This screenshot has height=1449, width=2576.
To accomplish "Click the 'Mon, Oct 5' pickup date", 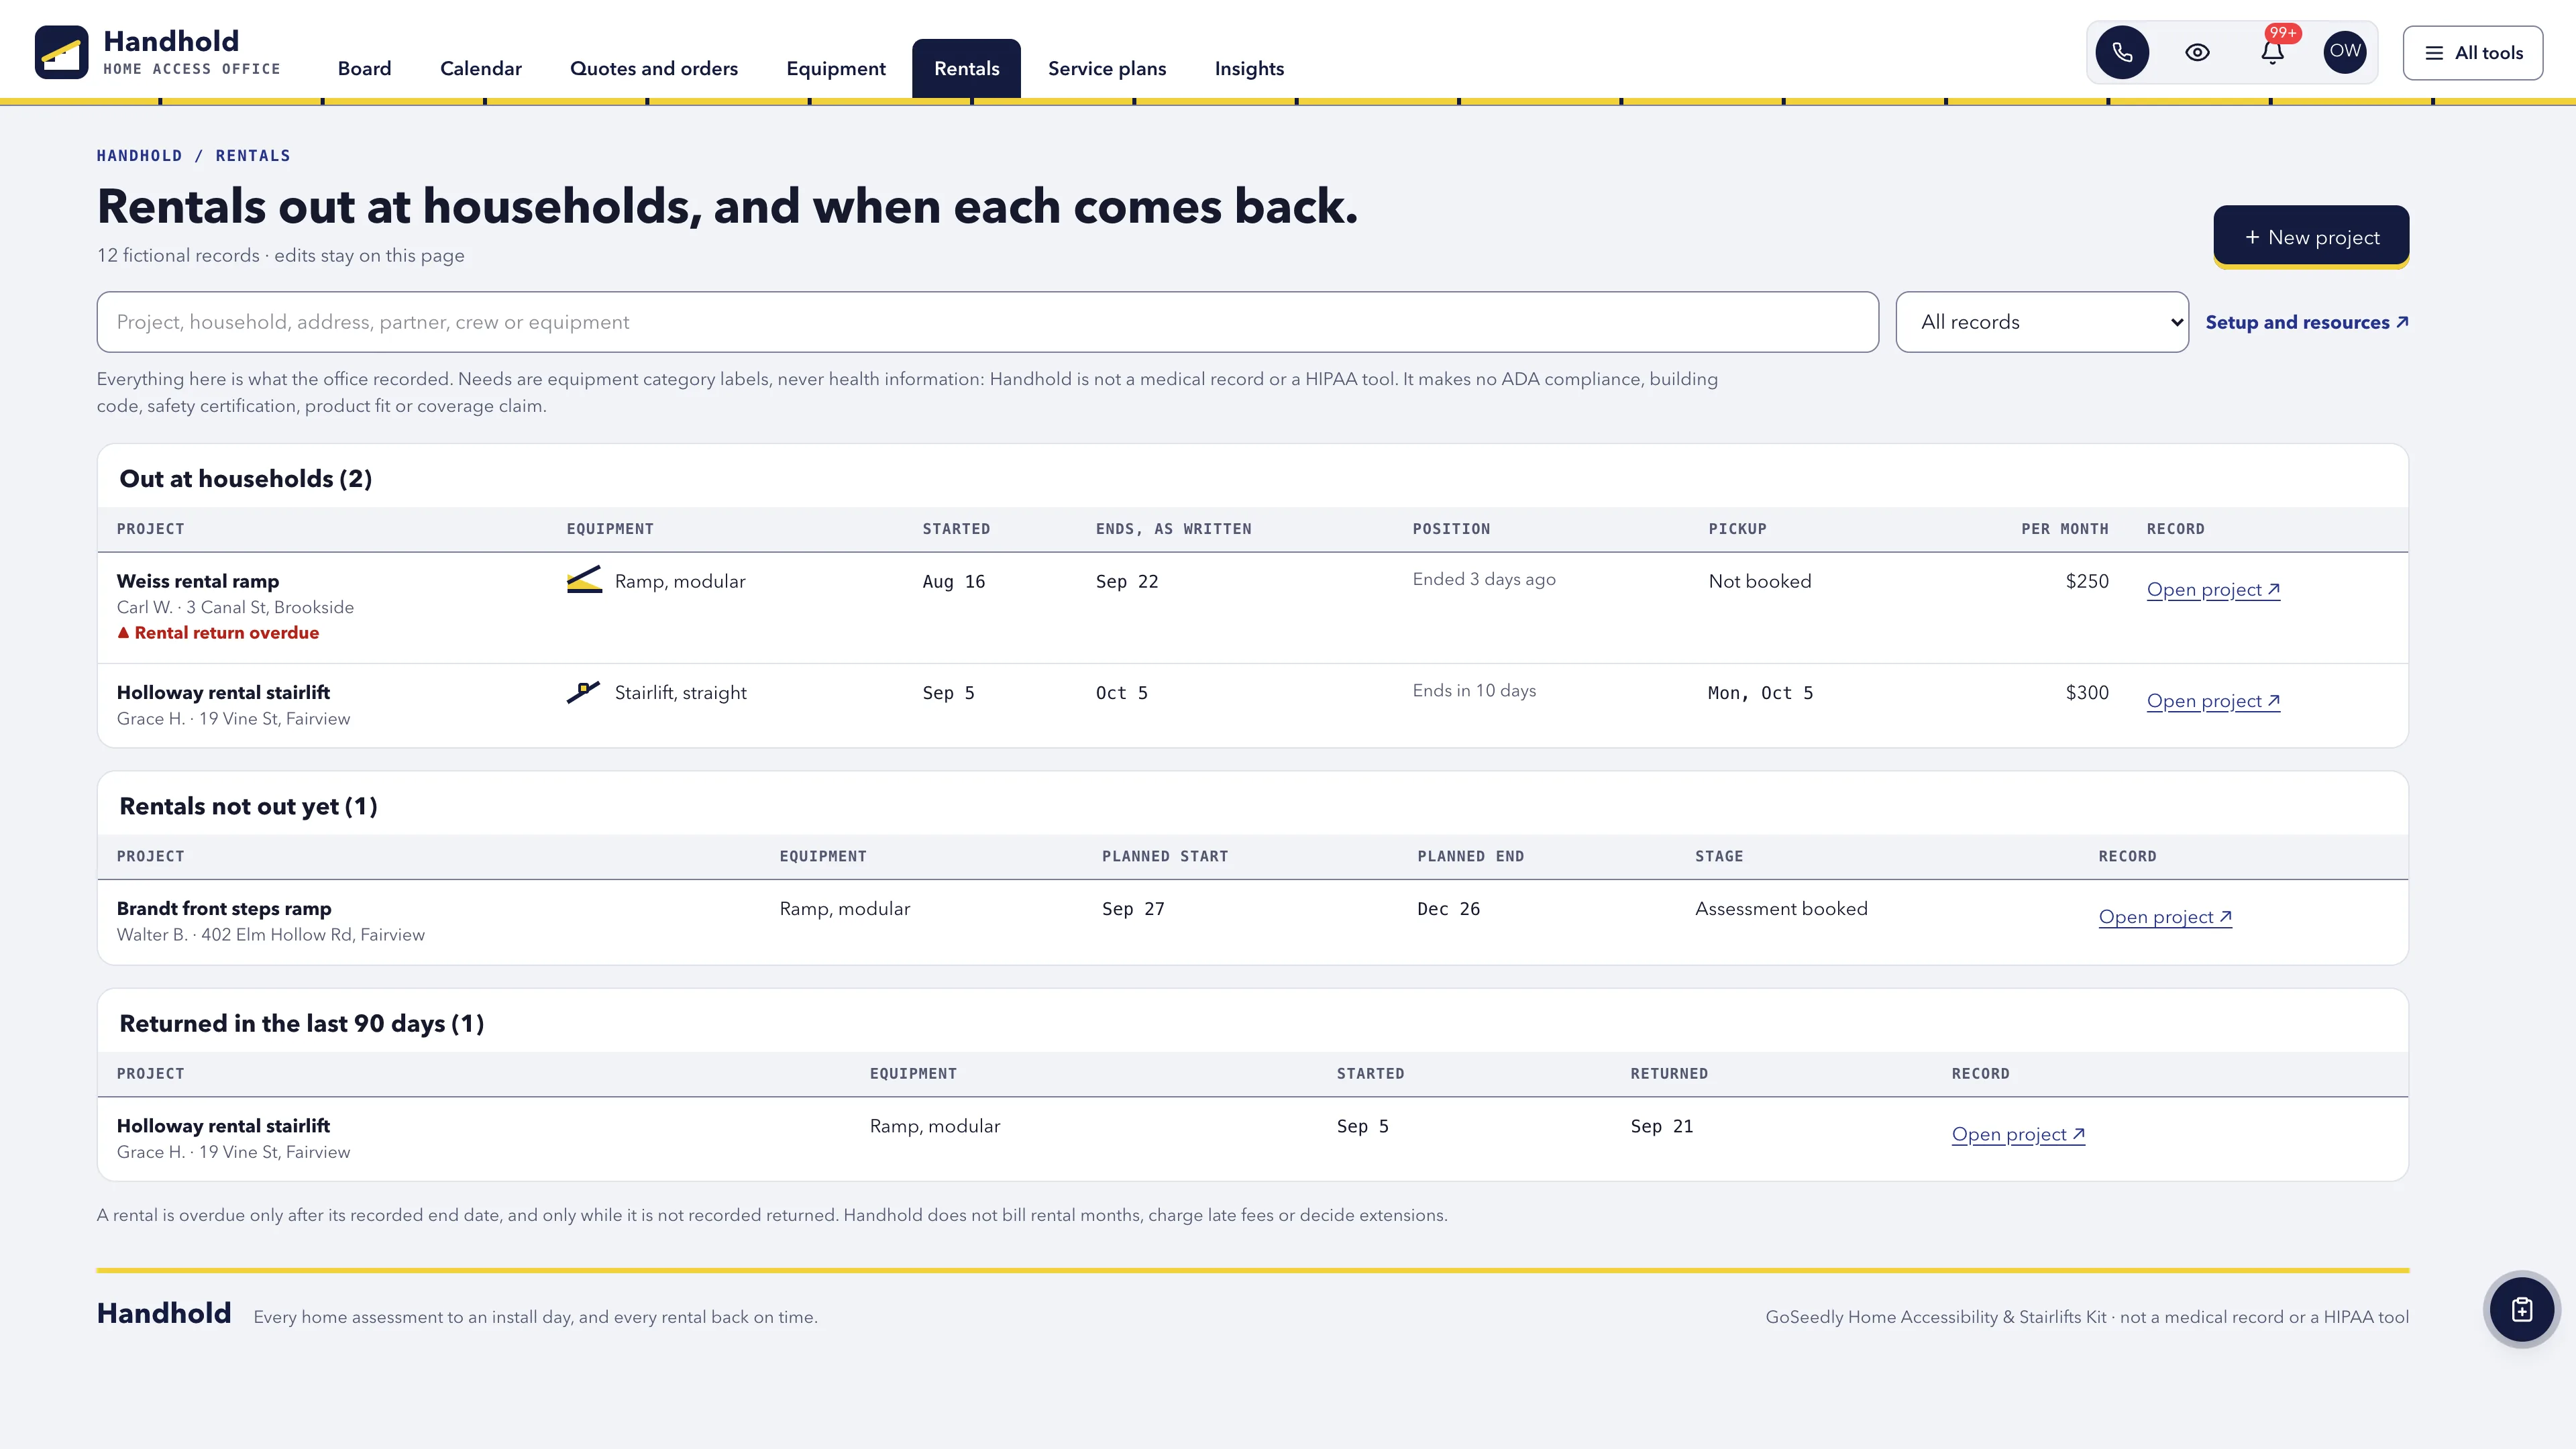I will [x=1760, y=693].
